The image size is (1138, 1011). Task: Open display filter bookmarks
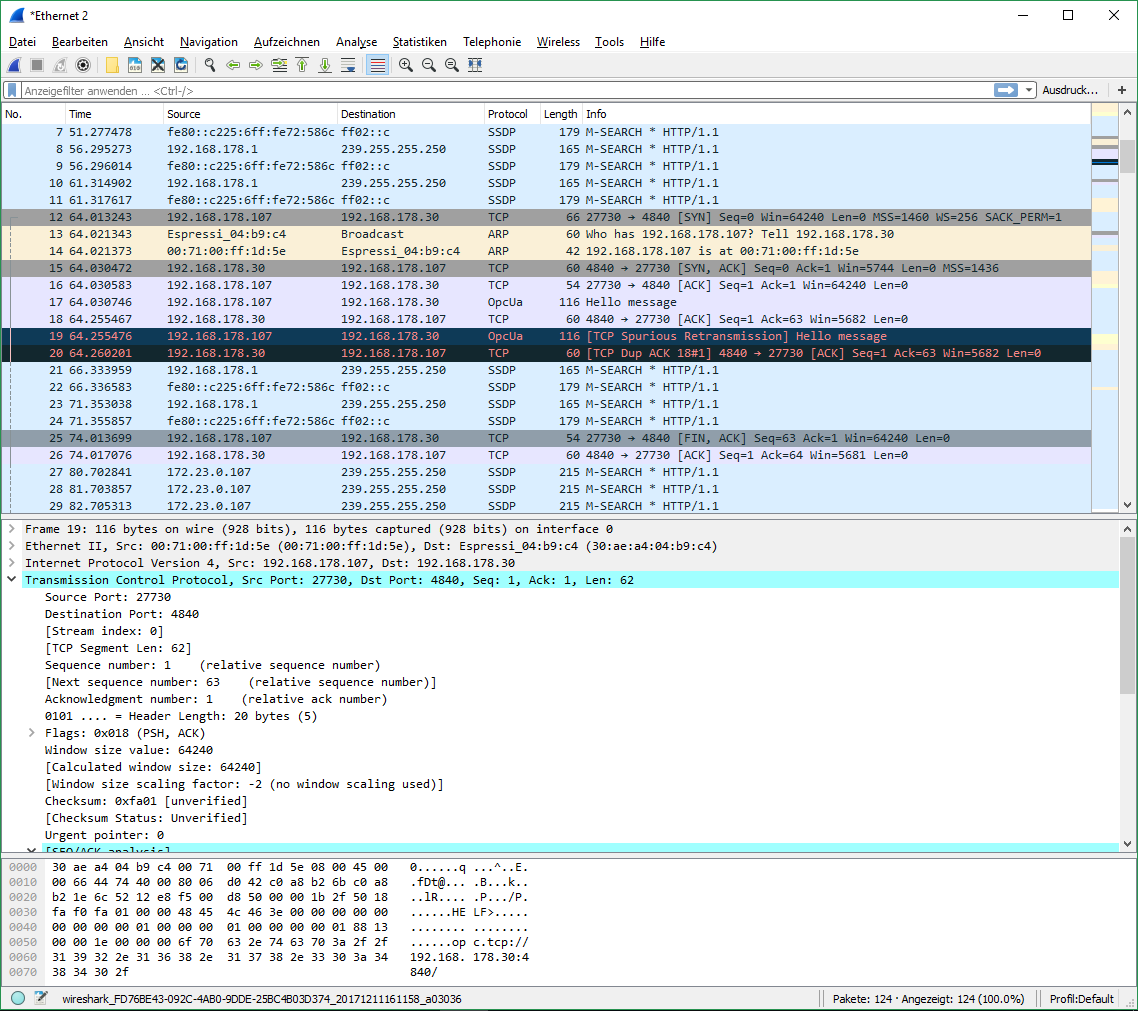pyautogui.click(x=12, y=91)
